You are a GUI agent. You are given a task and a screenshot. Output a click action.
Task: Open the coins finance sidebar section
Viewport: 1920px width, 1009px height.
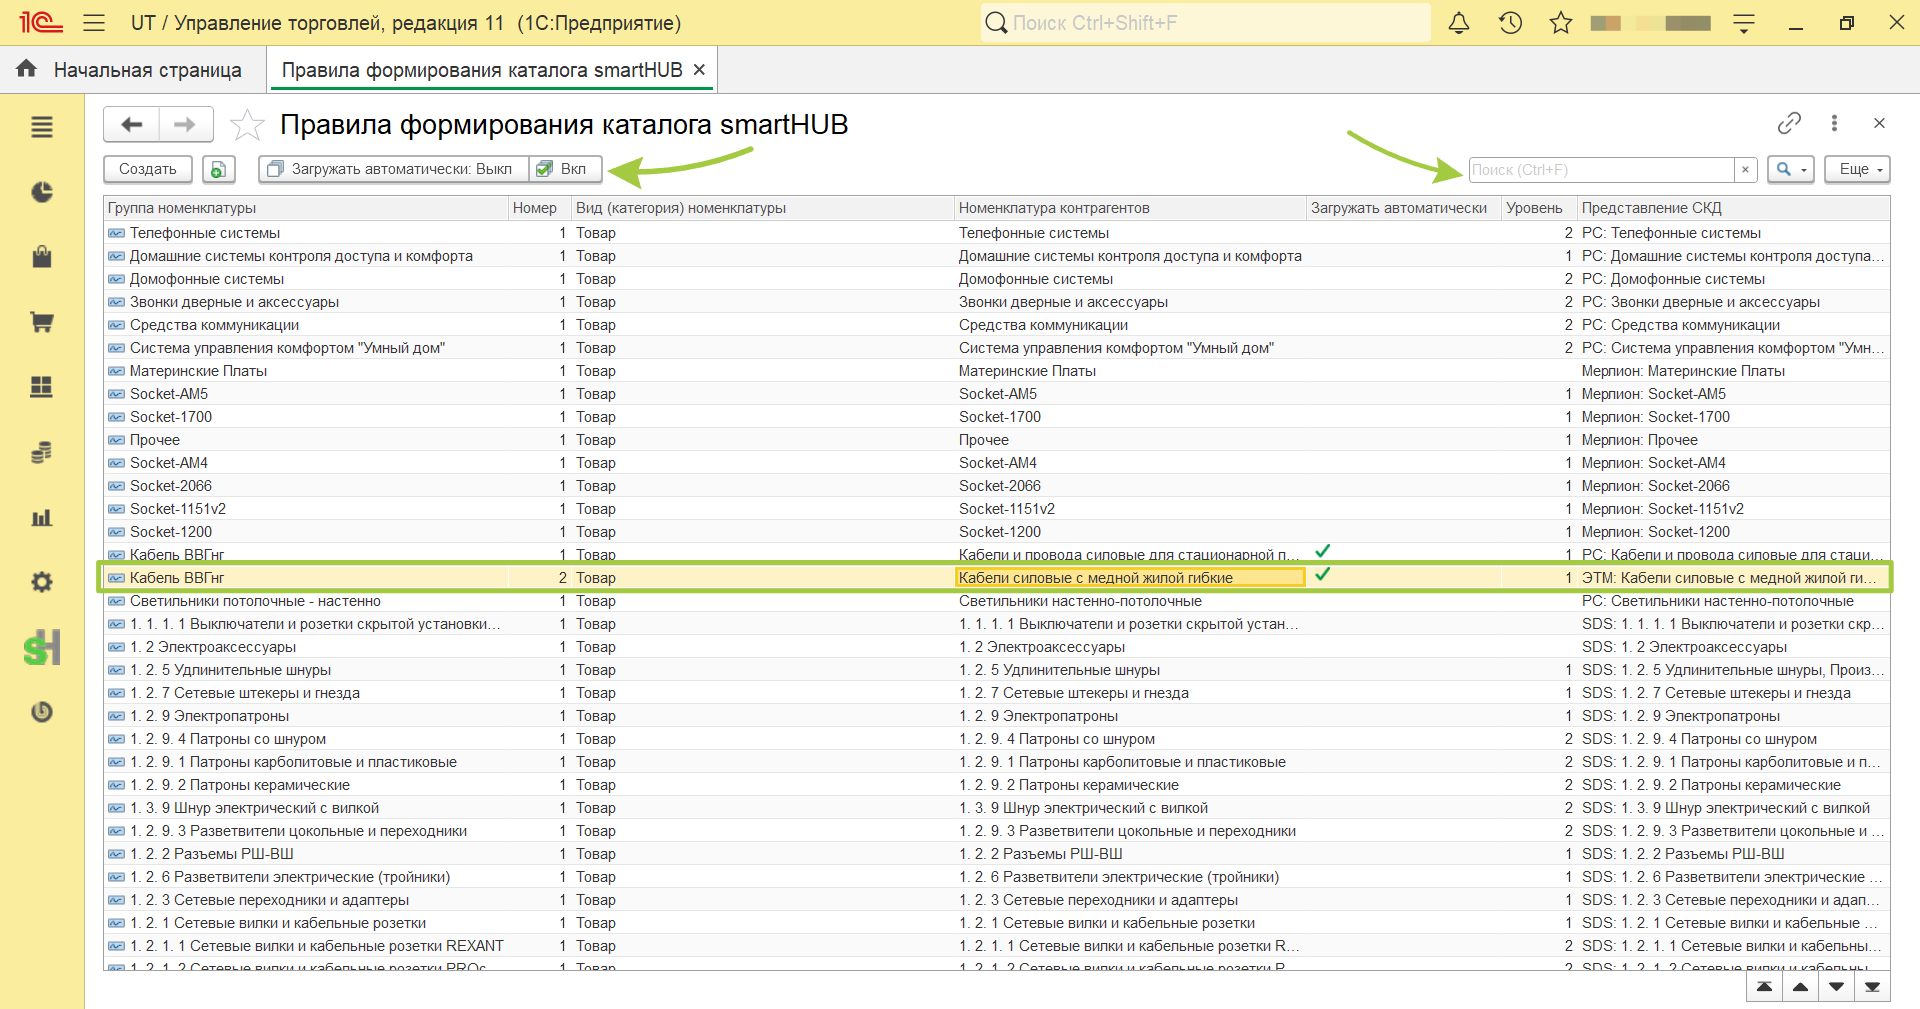[42, 452]
